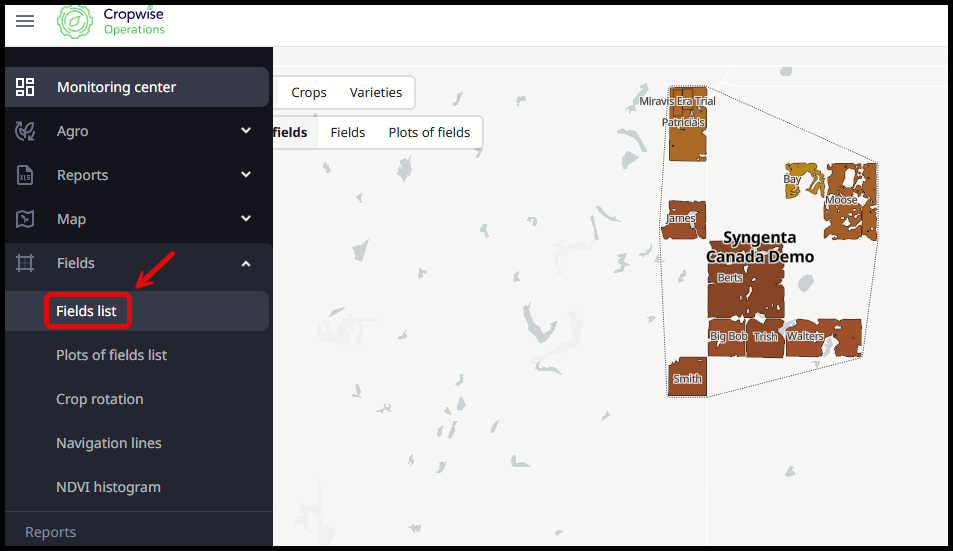Select the Crops map tab

(309, 92)
